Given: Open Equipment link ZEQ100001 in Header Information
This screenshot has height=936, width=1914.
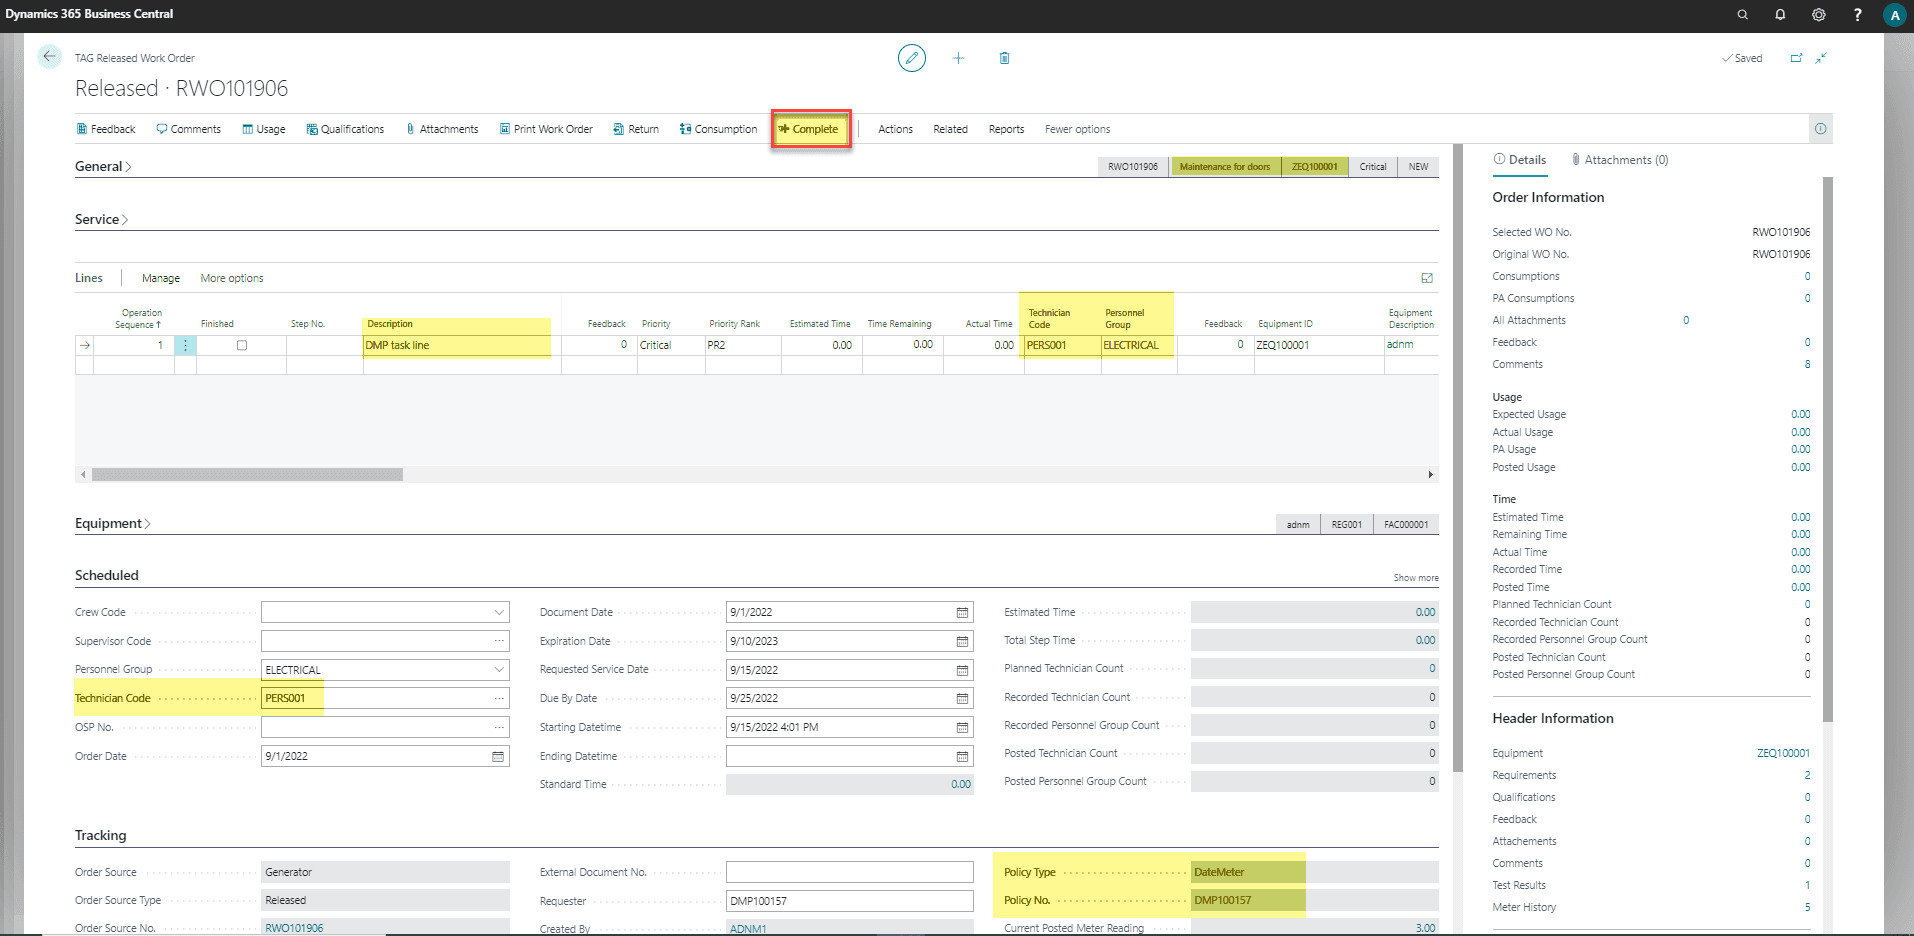Looking at the screenshot, I should click(1783, 753).
